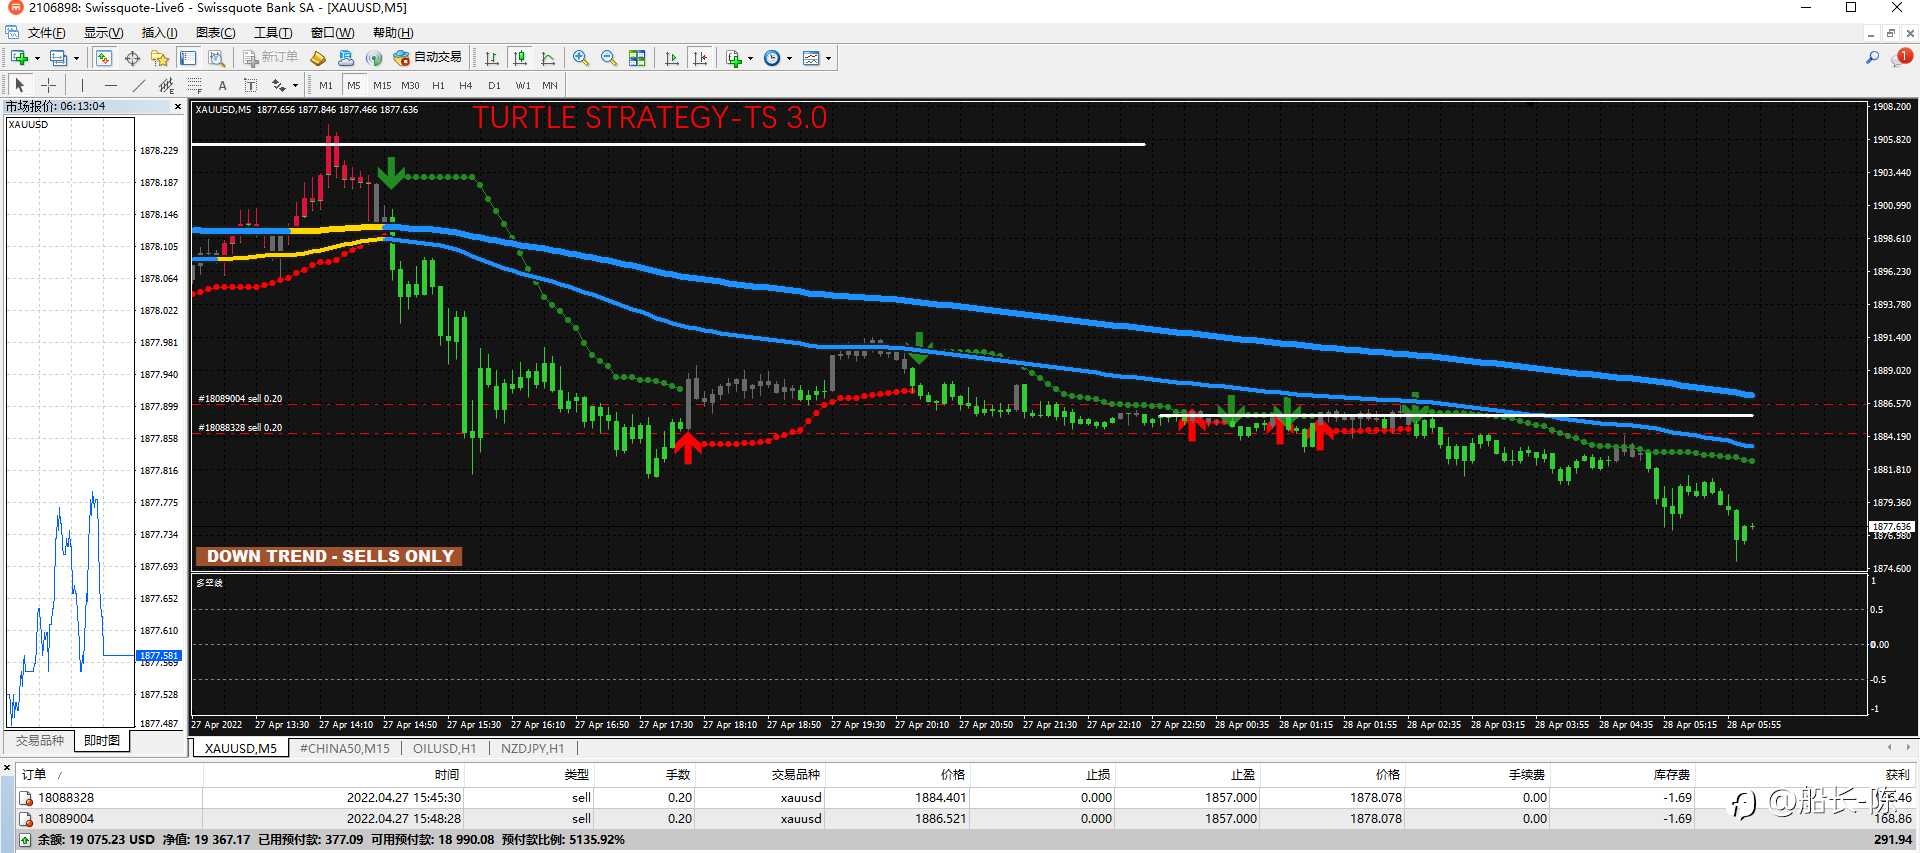
Task: Switch chart to bar chart
Action: [491, 58]
